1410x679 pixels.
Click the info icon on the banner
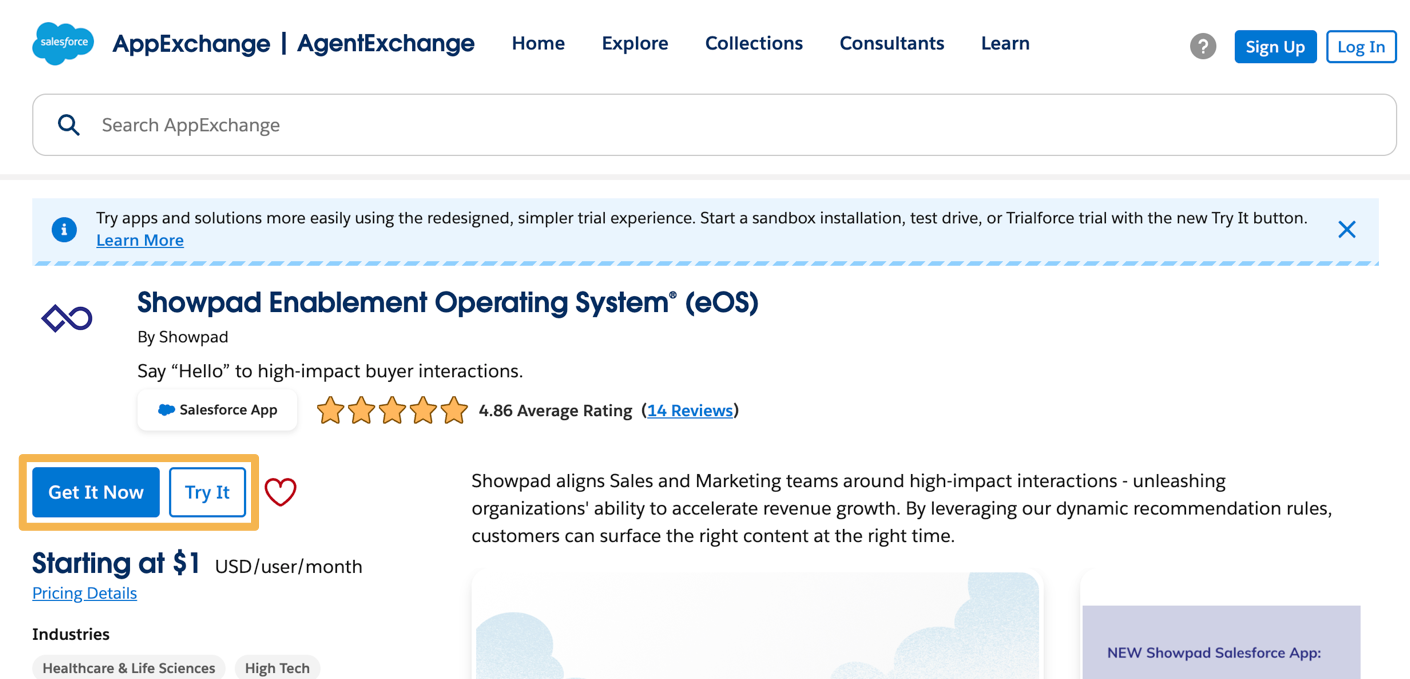(x=64, y=229)
